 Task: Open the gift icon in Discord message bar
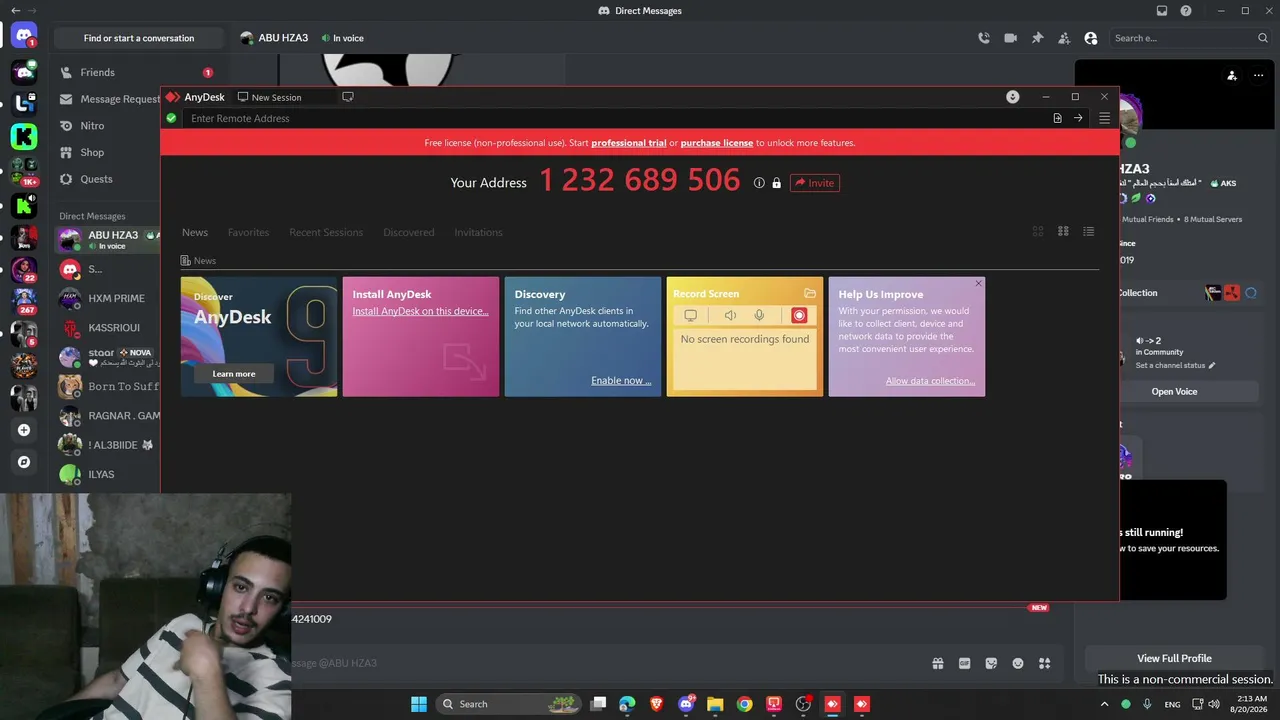click(938, 663)
